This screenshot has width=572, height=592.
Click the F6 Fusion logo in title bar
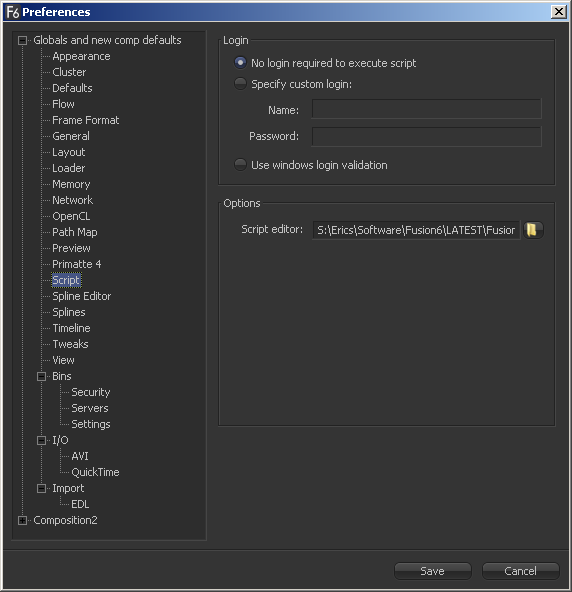[x=12, y=12]
